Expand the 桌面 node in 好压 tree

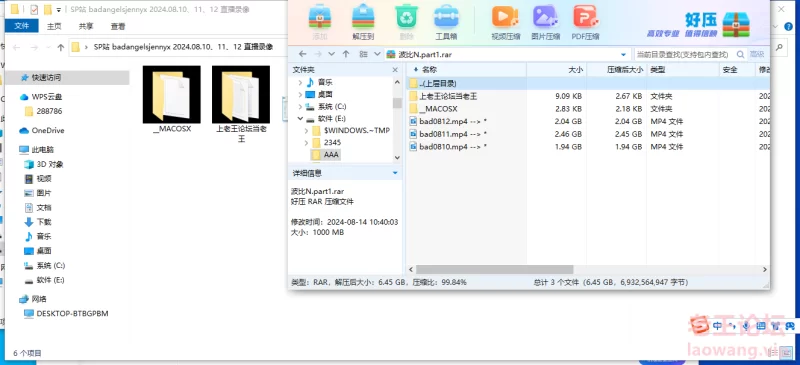299,94
